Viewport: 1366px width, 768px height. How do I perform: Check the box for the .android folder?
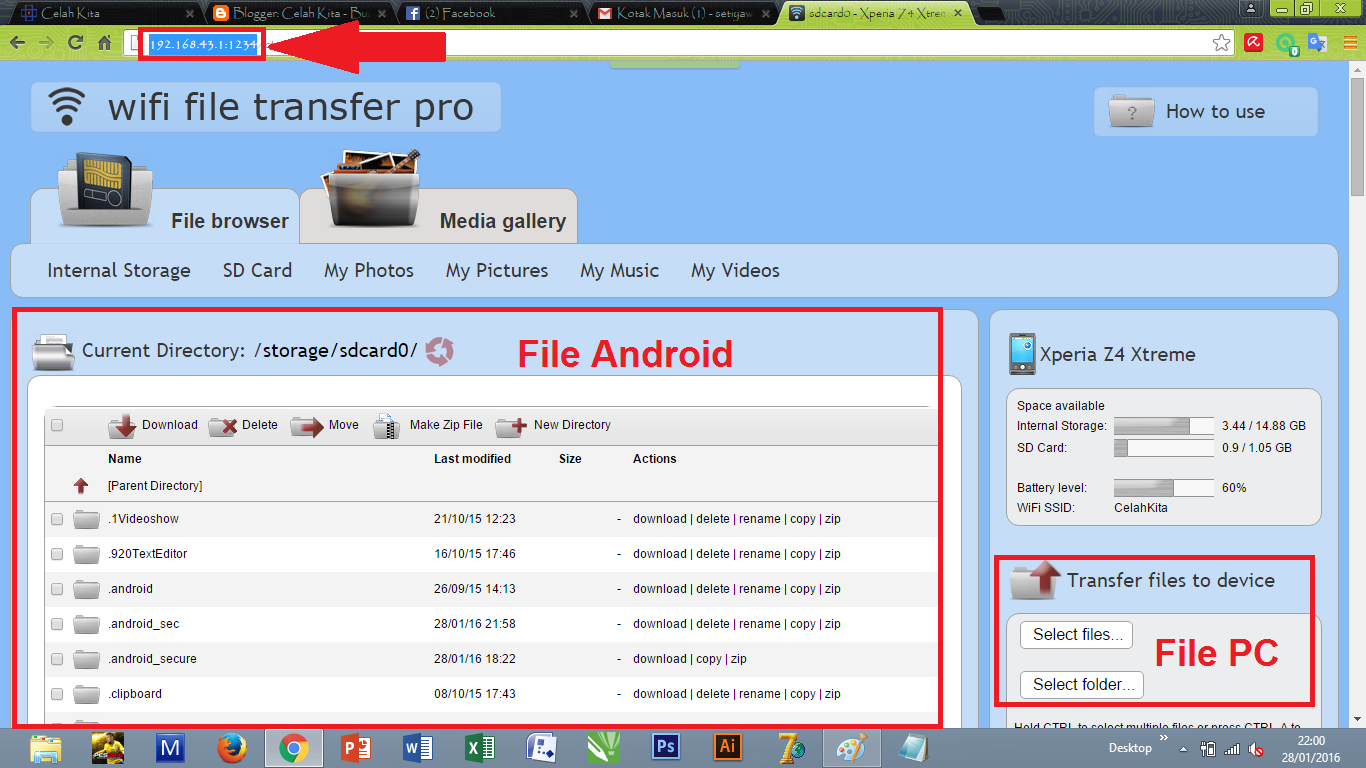point(57,589)
